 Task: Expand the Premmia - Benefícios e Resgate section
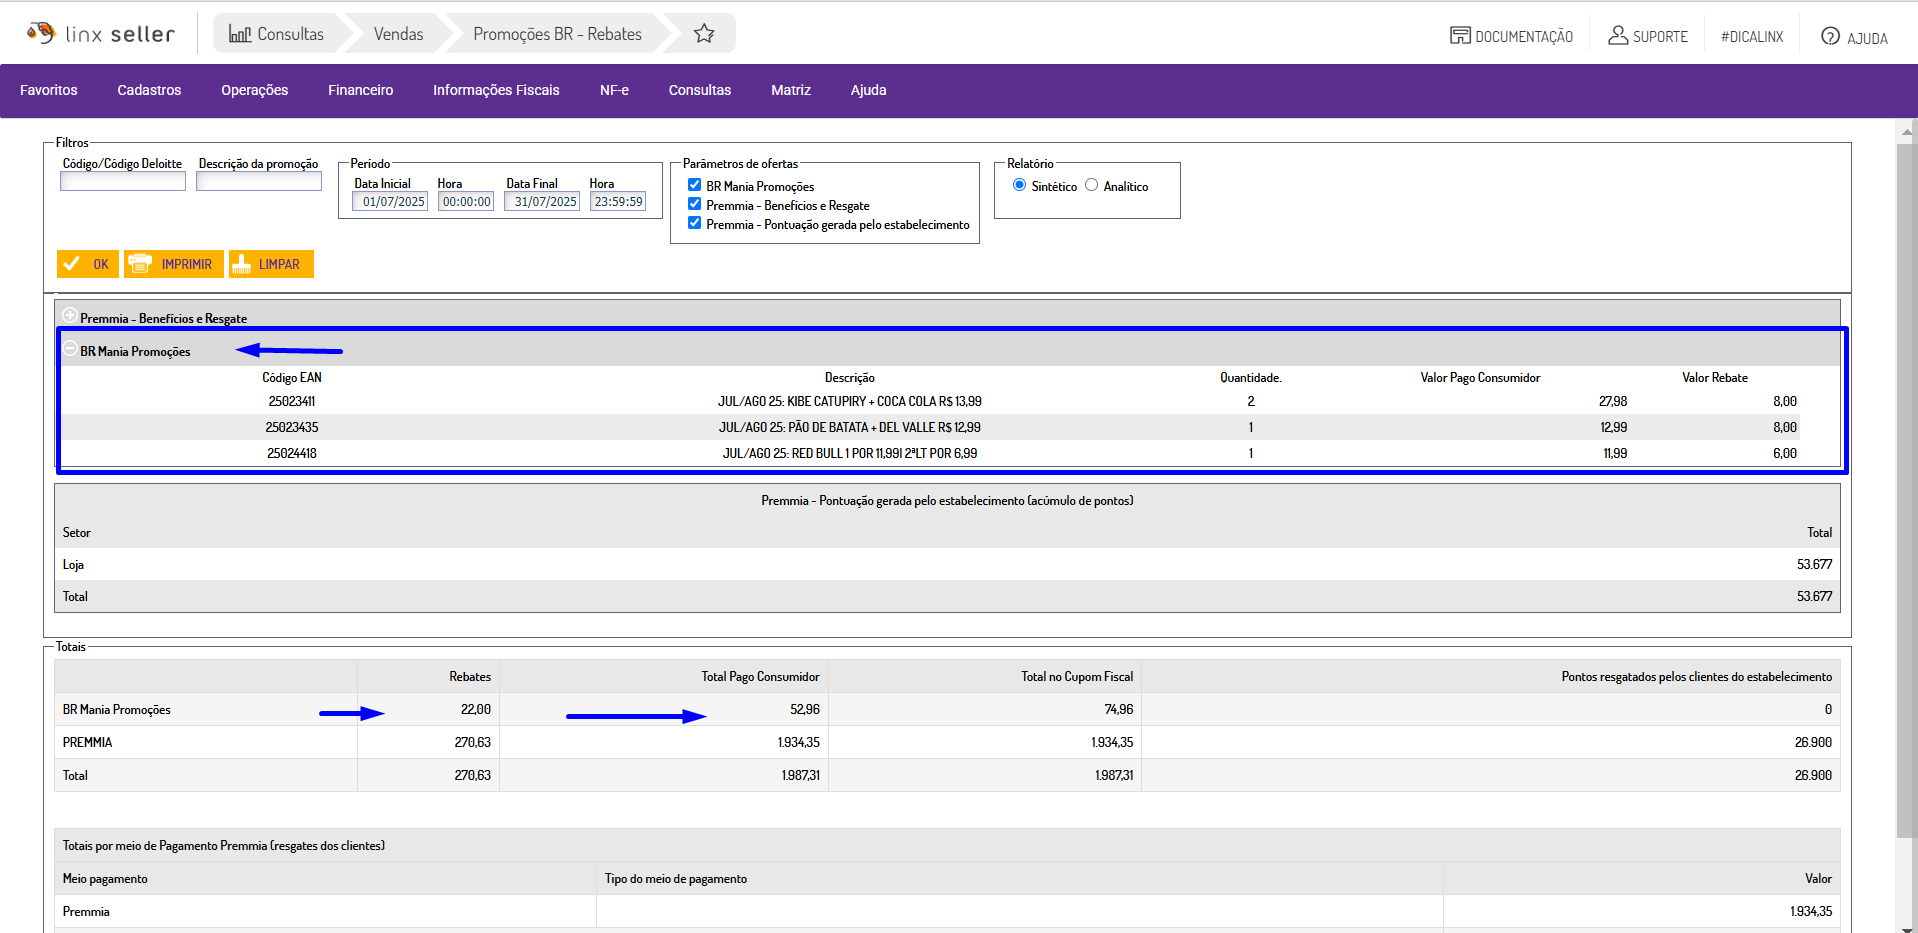point(70,316)
